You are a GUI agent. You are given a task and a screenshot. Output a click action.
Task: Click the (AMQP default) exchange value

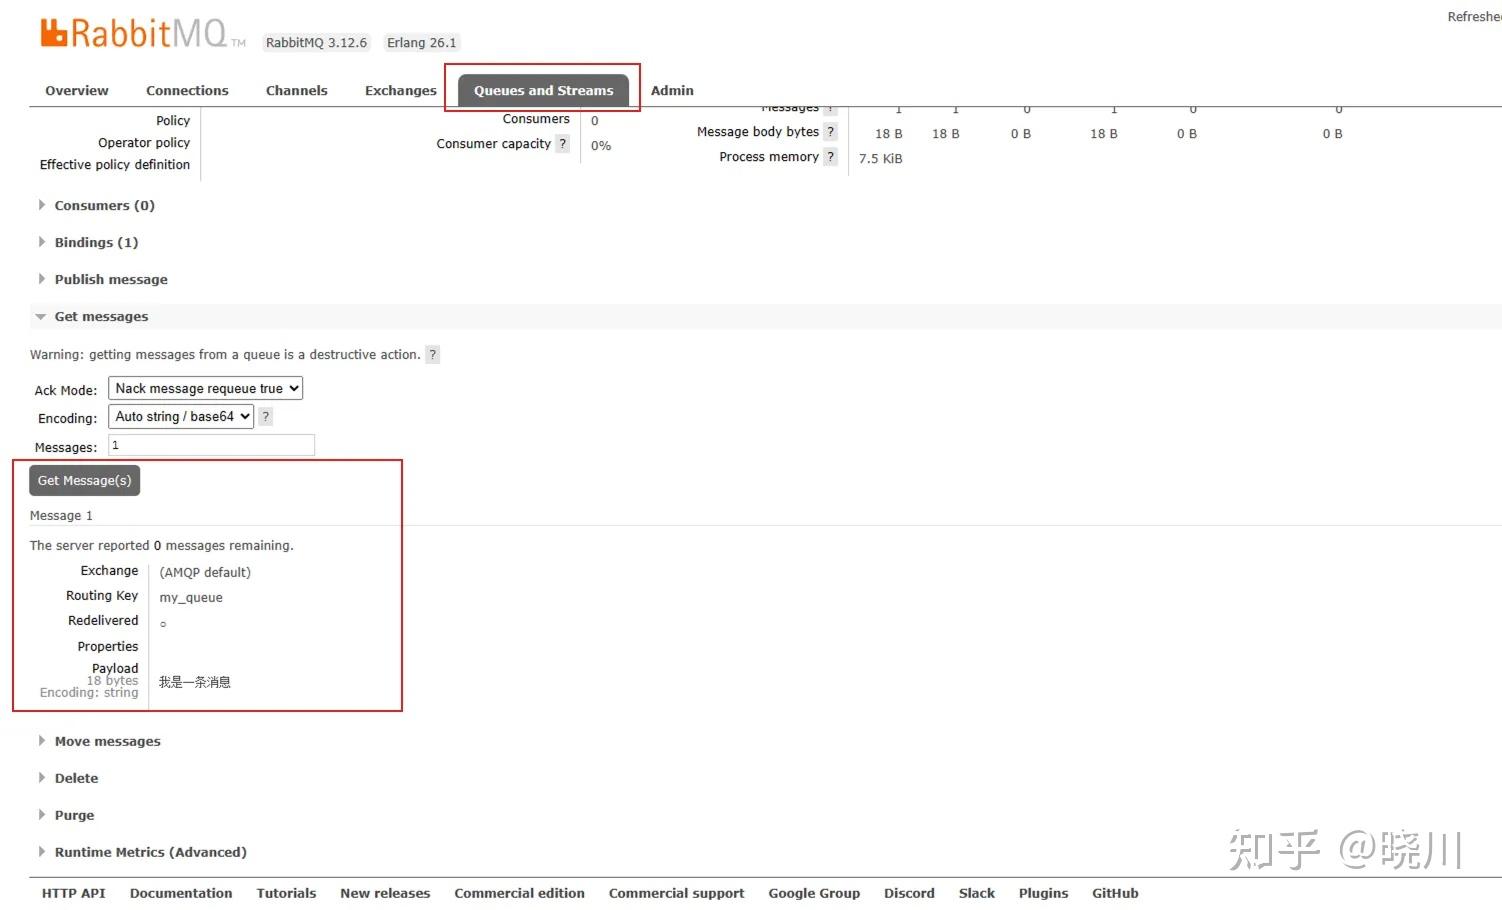point(205,573)
